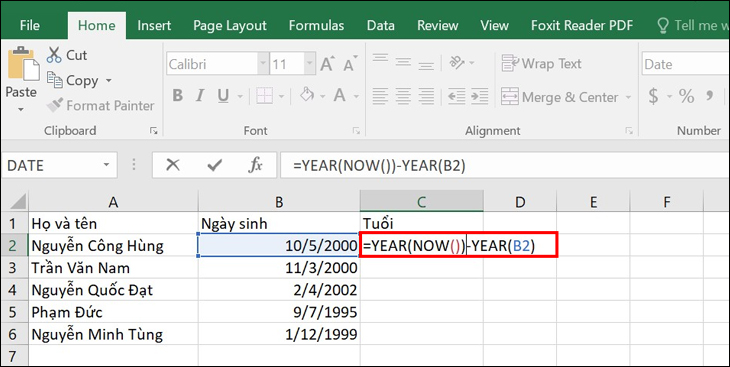
Task: Open underline style dropdown arrow
Action: pyautogui.click(x=240, y=97)
